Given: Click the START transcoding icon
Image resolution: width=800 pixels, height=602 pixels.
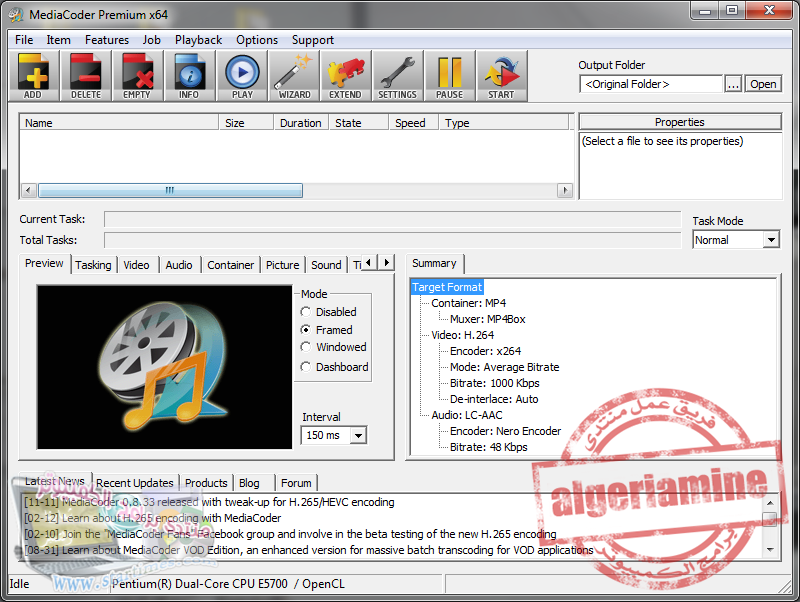Looking at the screenshot, I should [x=502, y=76].
